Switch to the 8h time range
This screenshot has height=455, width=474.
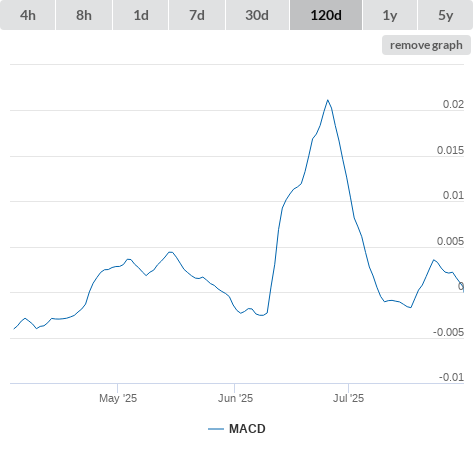coord(84,15)
